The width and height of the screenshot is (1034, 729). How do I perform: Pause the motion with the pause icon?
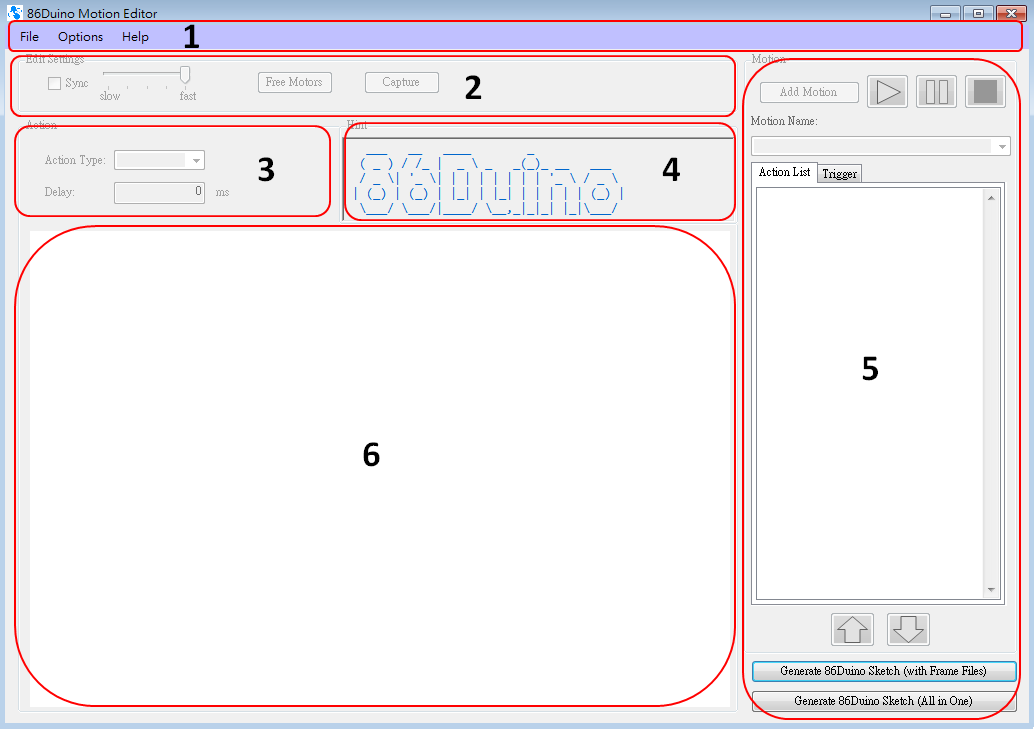pos(936,92)
